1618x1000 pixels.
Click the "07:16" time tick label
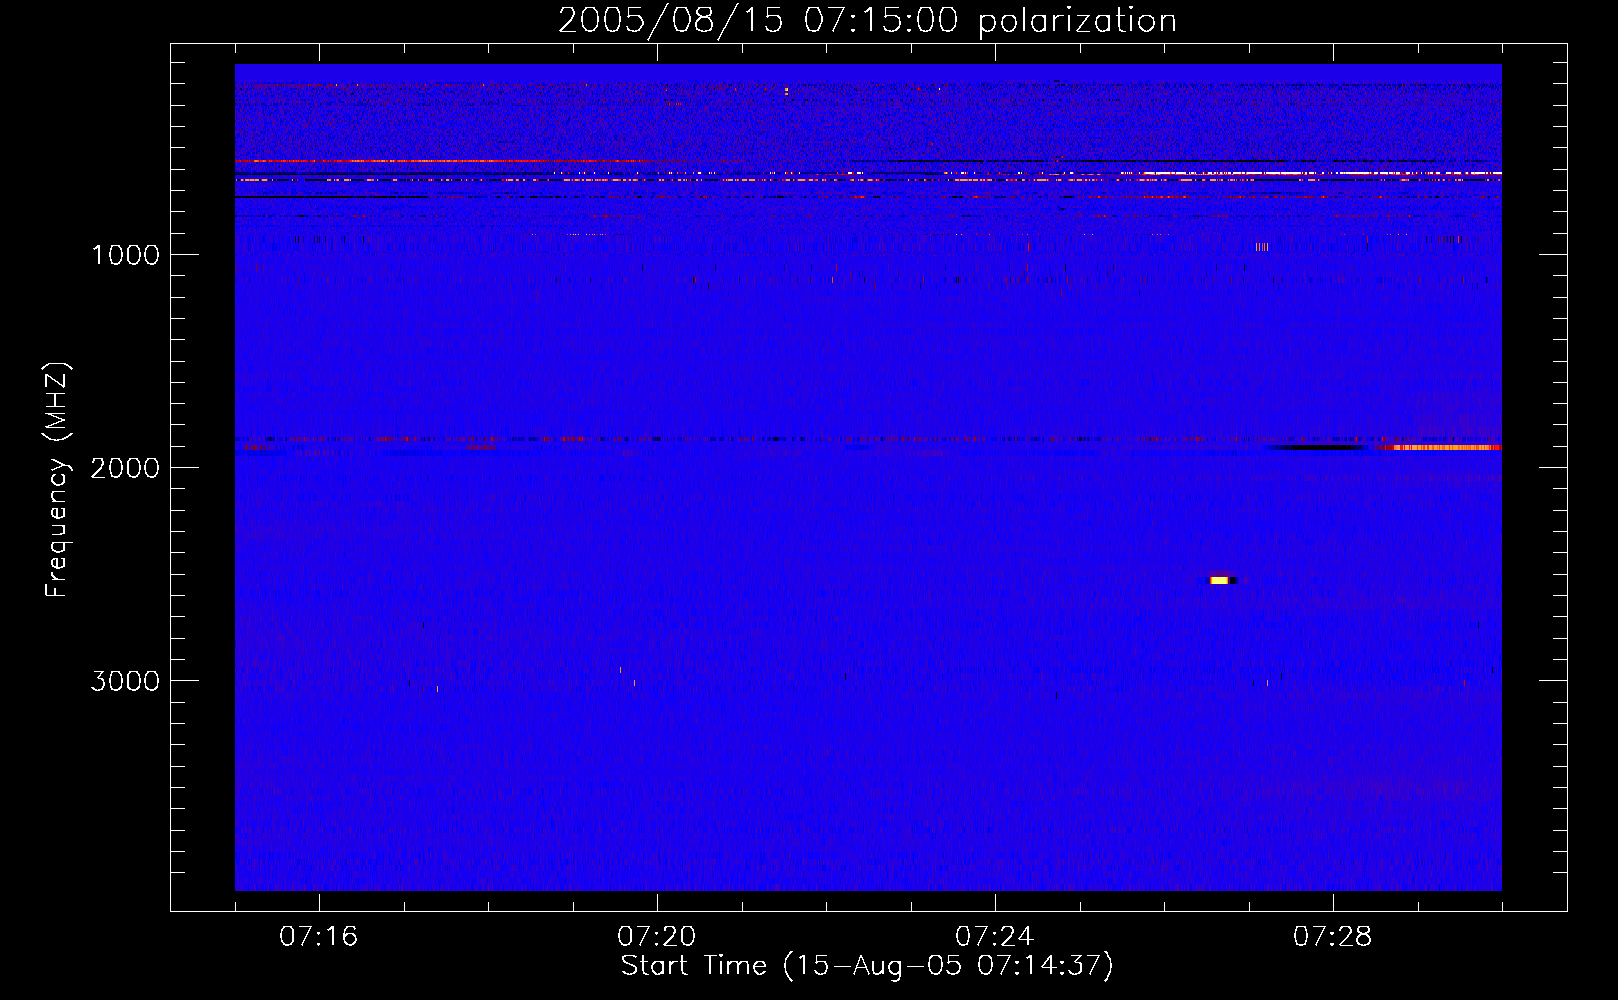[x=318, y=937]
